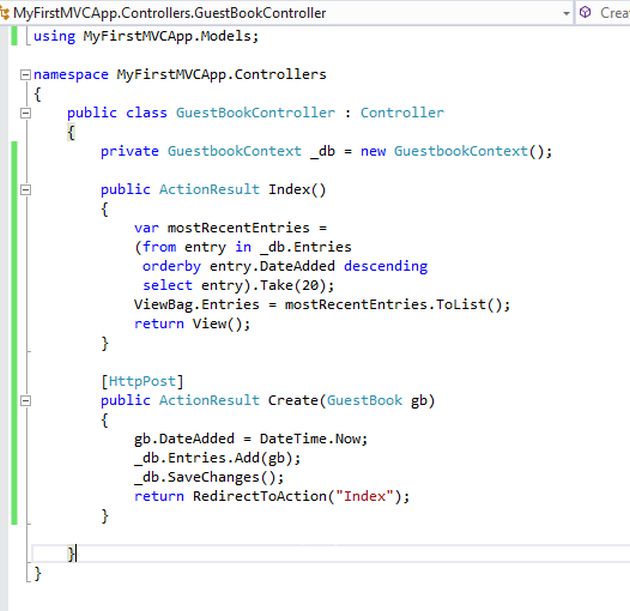Click 'return View();' statement
Screen dimensions: 630x611
(x=192, y=324)
